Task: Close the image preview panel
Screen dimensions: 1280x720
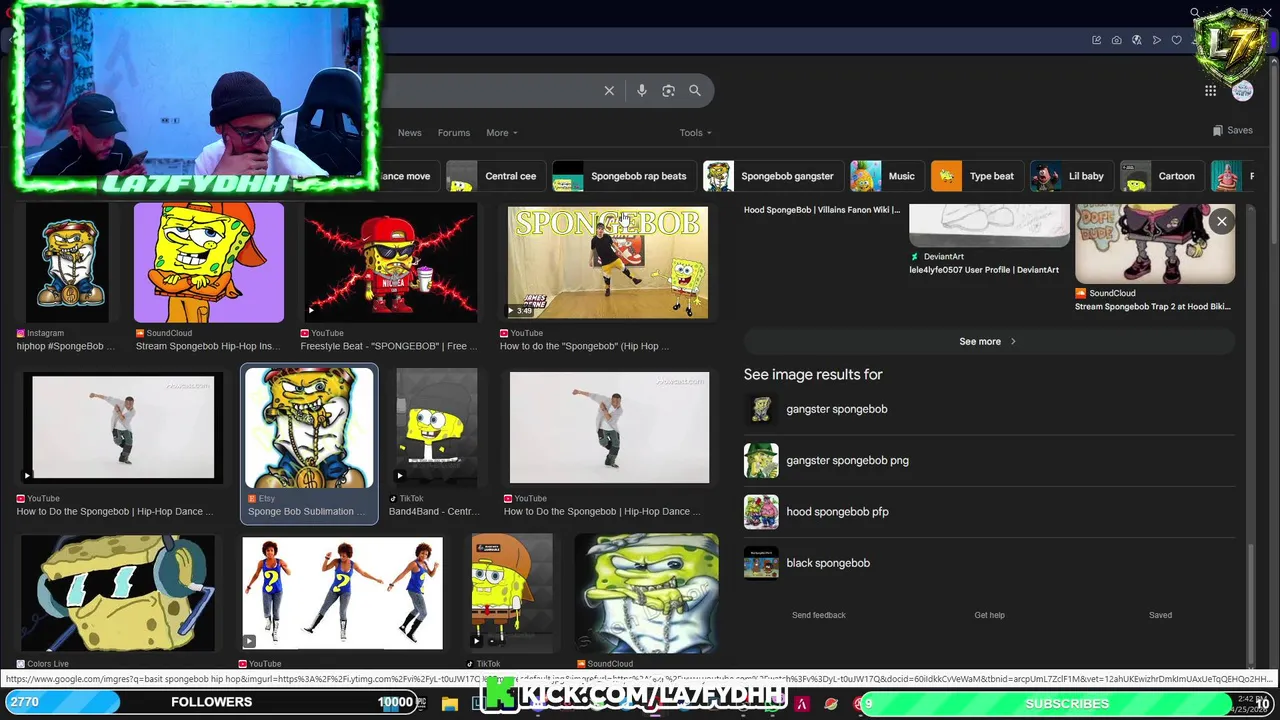Action: tap(1222, 222)
